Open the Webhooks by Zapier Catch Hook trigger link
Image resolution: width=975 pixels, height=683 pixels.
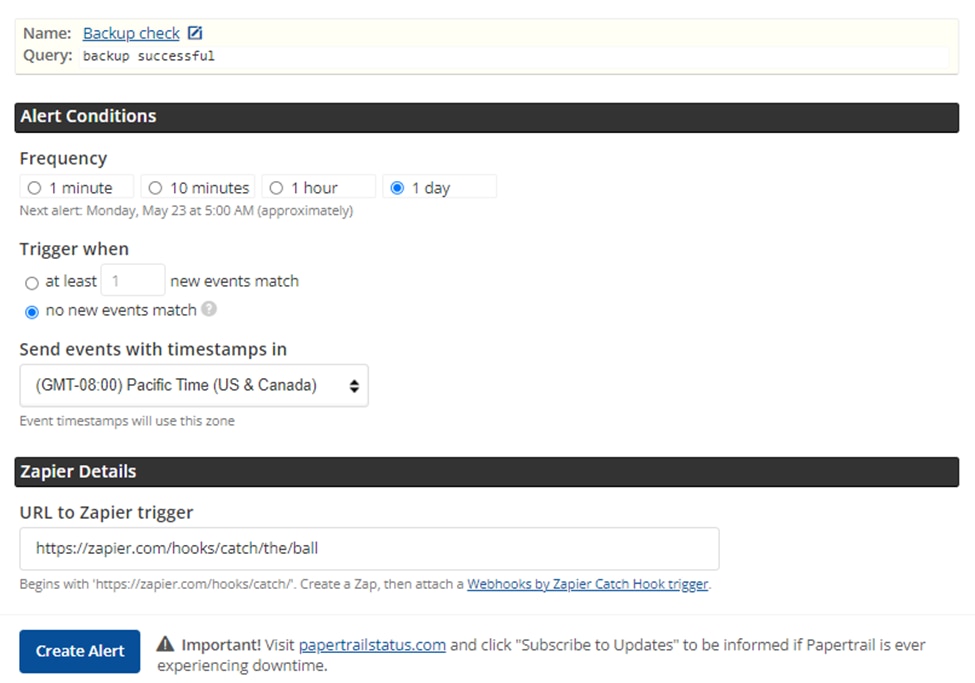588,584
